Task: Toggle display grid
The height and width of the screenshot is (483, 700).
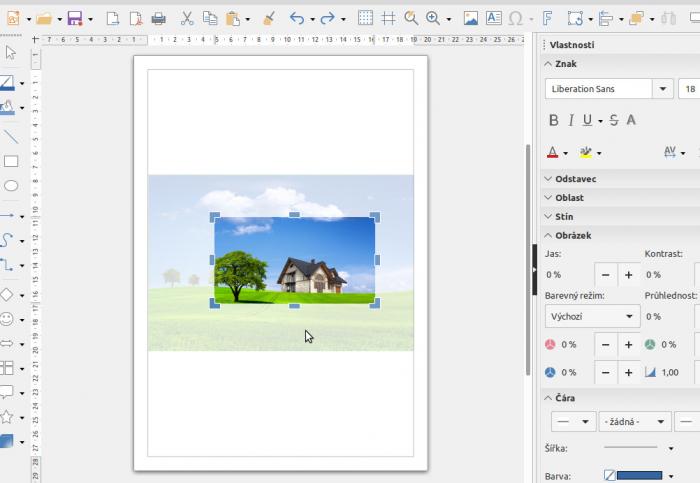Action: tap(365, 19)
